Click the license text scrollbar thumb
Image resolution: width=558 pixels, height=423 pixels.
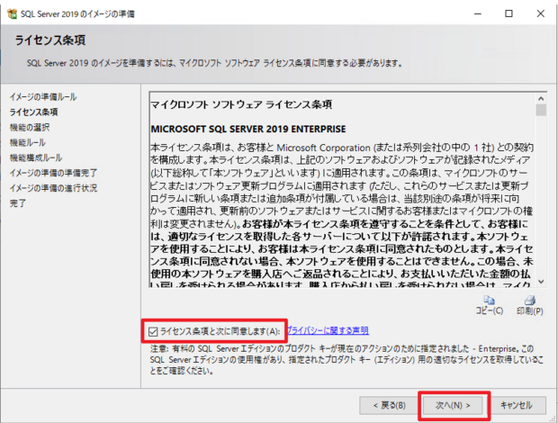point(541,110)
